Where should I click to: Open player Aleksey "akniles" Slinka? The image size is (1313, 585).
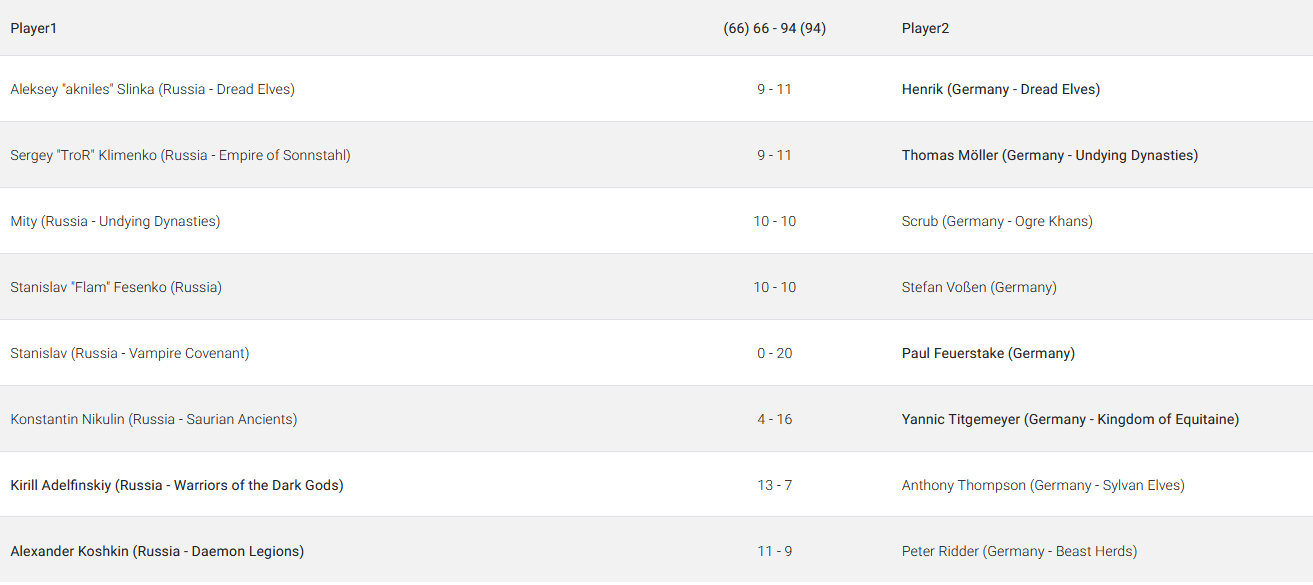coord(152,89)
